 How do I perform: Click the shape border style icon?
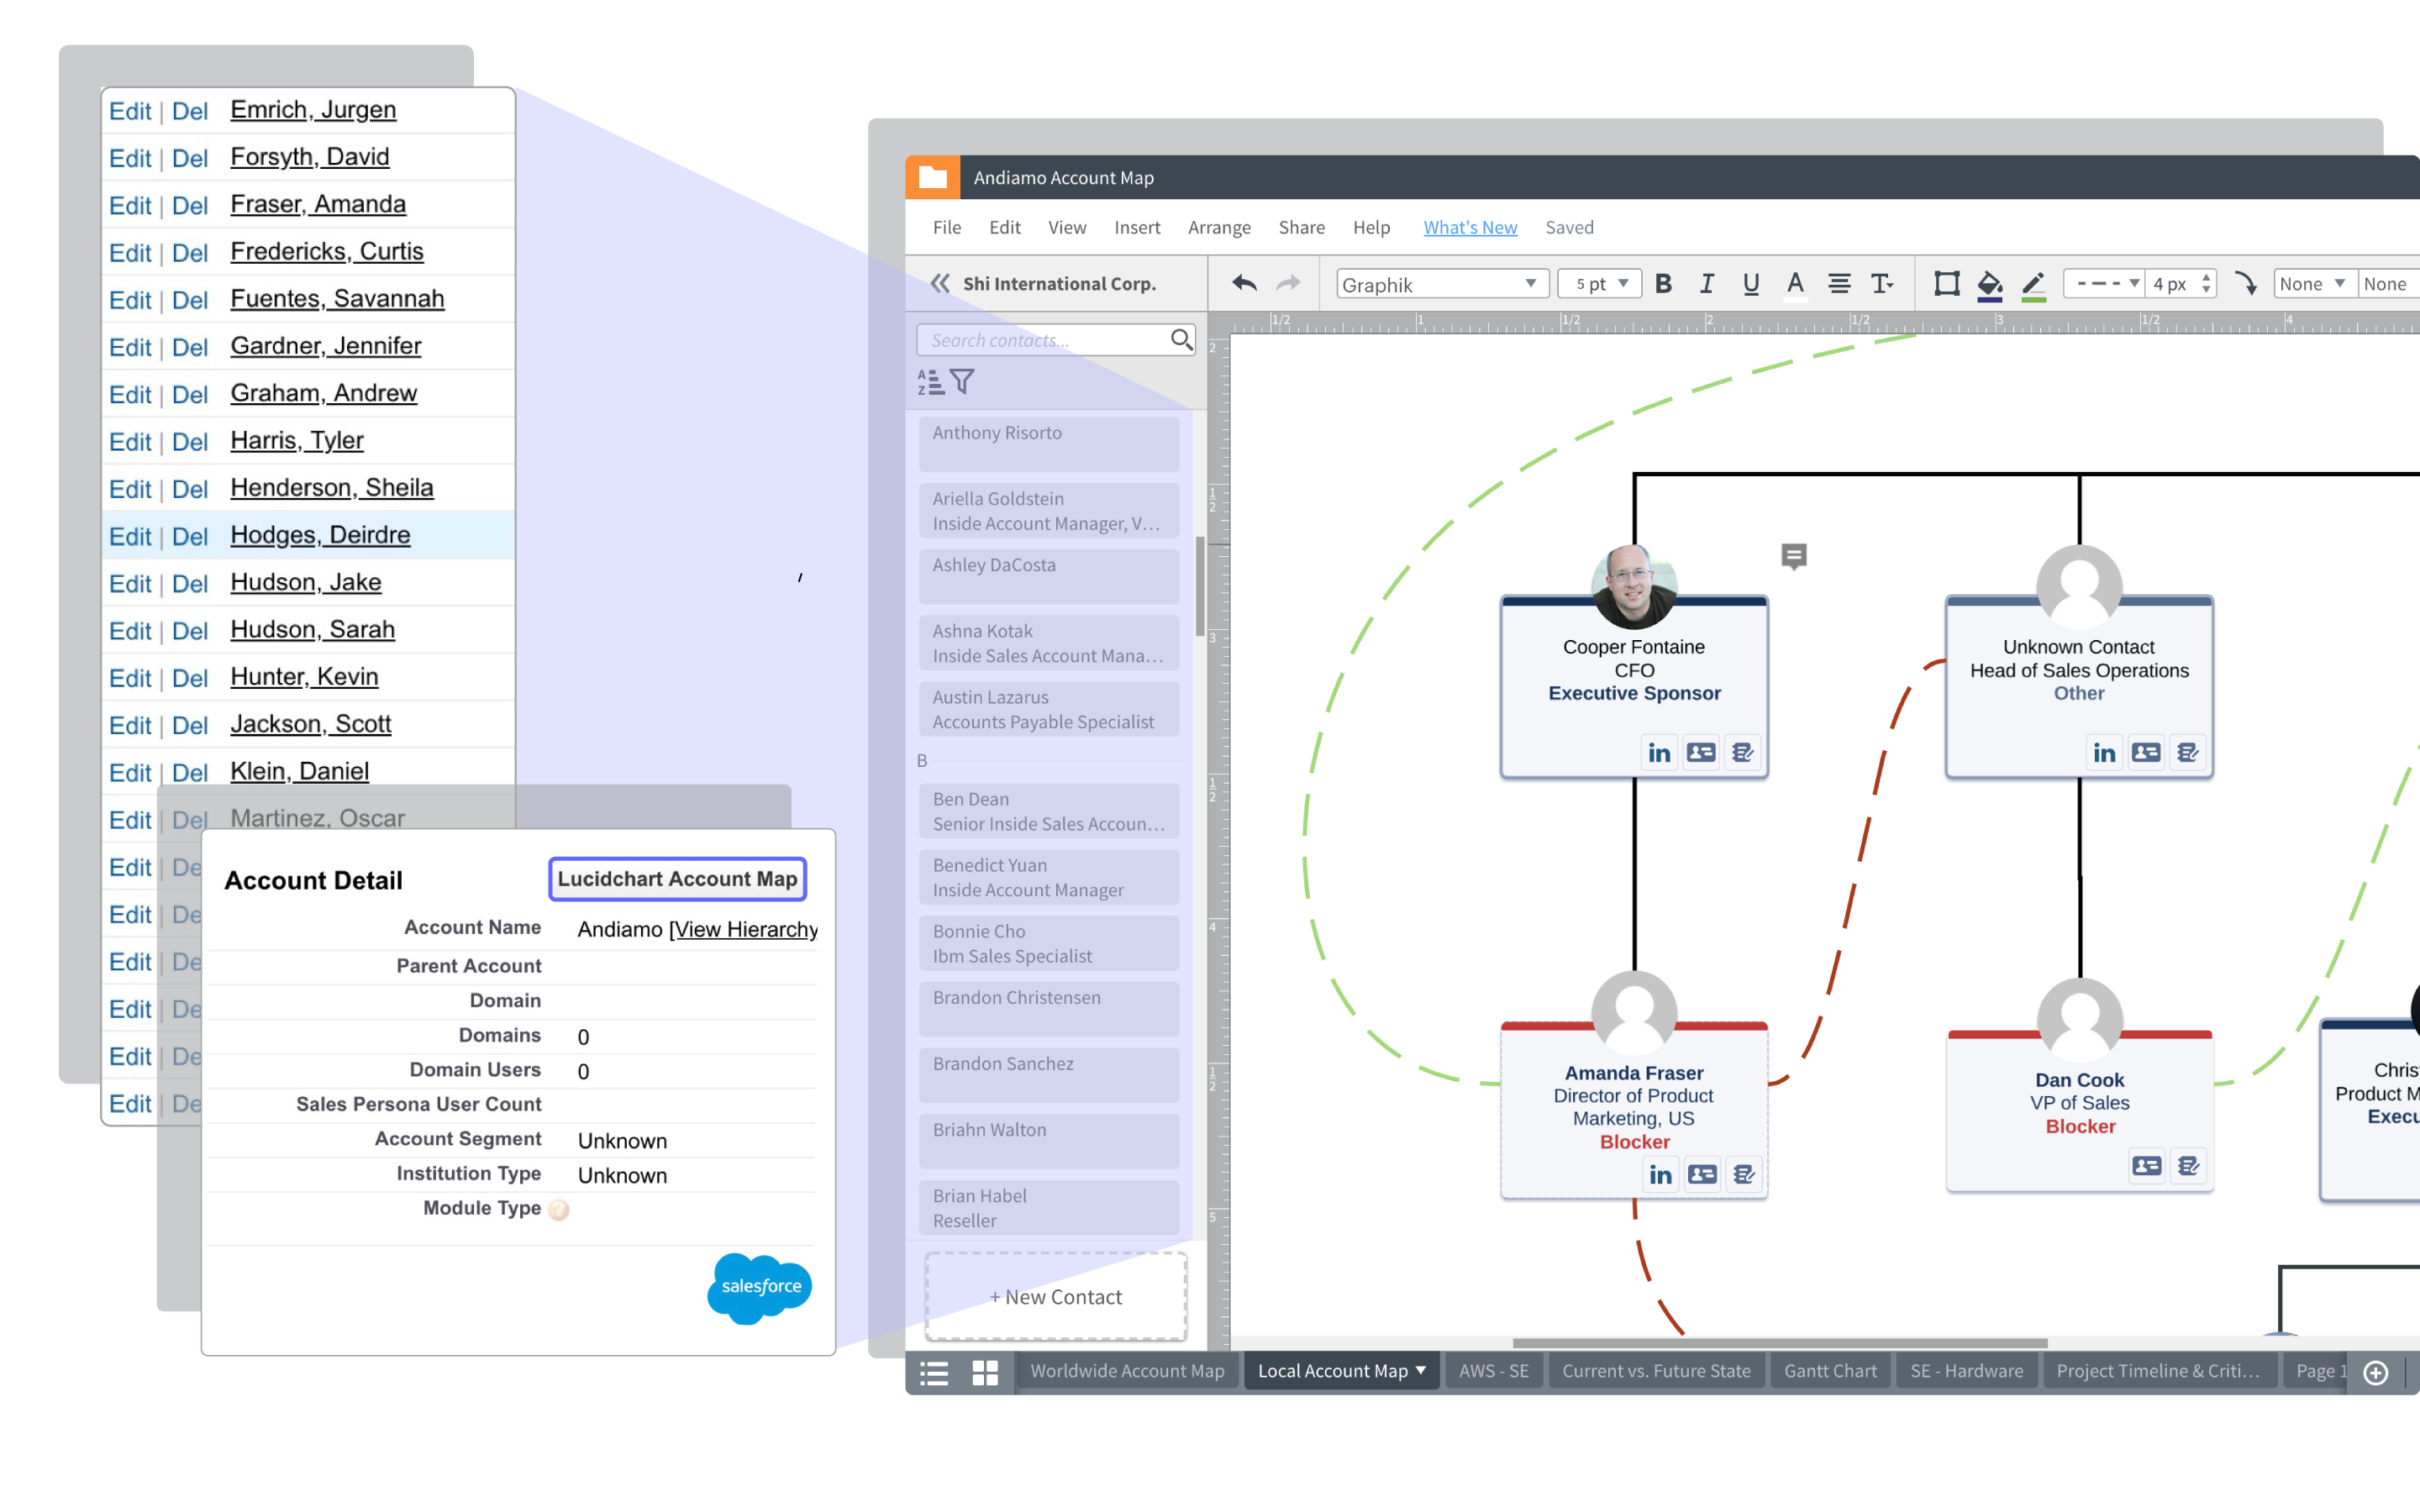tap(1946, 284)
